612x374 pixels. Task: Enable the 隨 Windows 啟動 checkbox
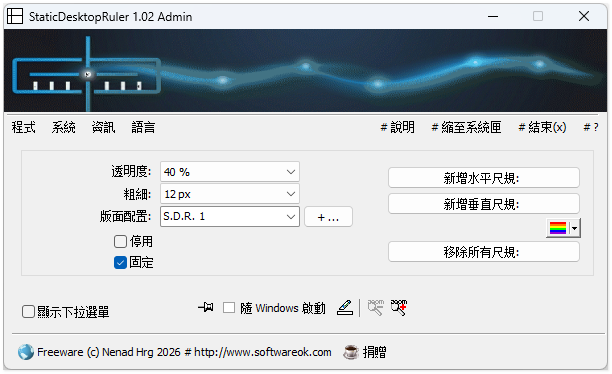[x=229, y=308]
